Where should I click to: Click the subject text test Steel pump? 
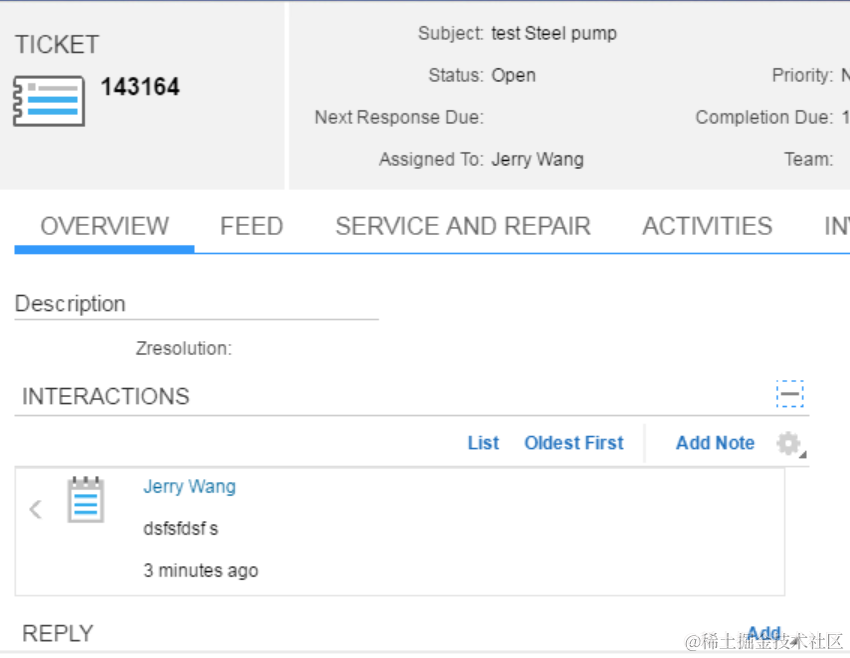click(x=554, y=34)
